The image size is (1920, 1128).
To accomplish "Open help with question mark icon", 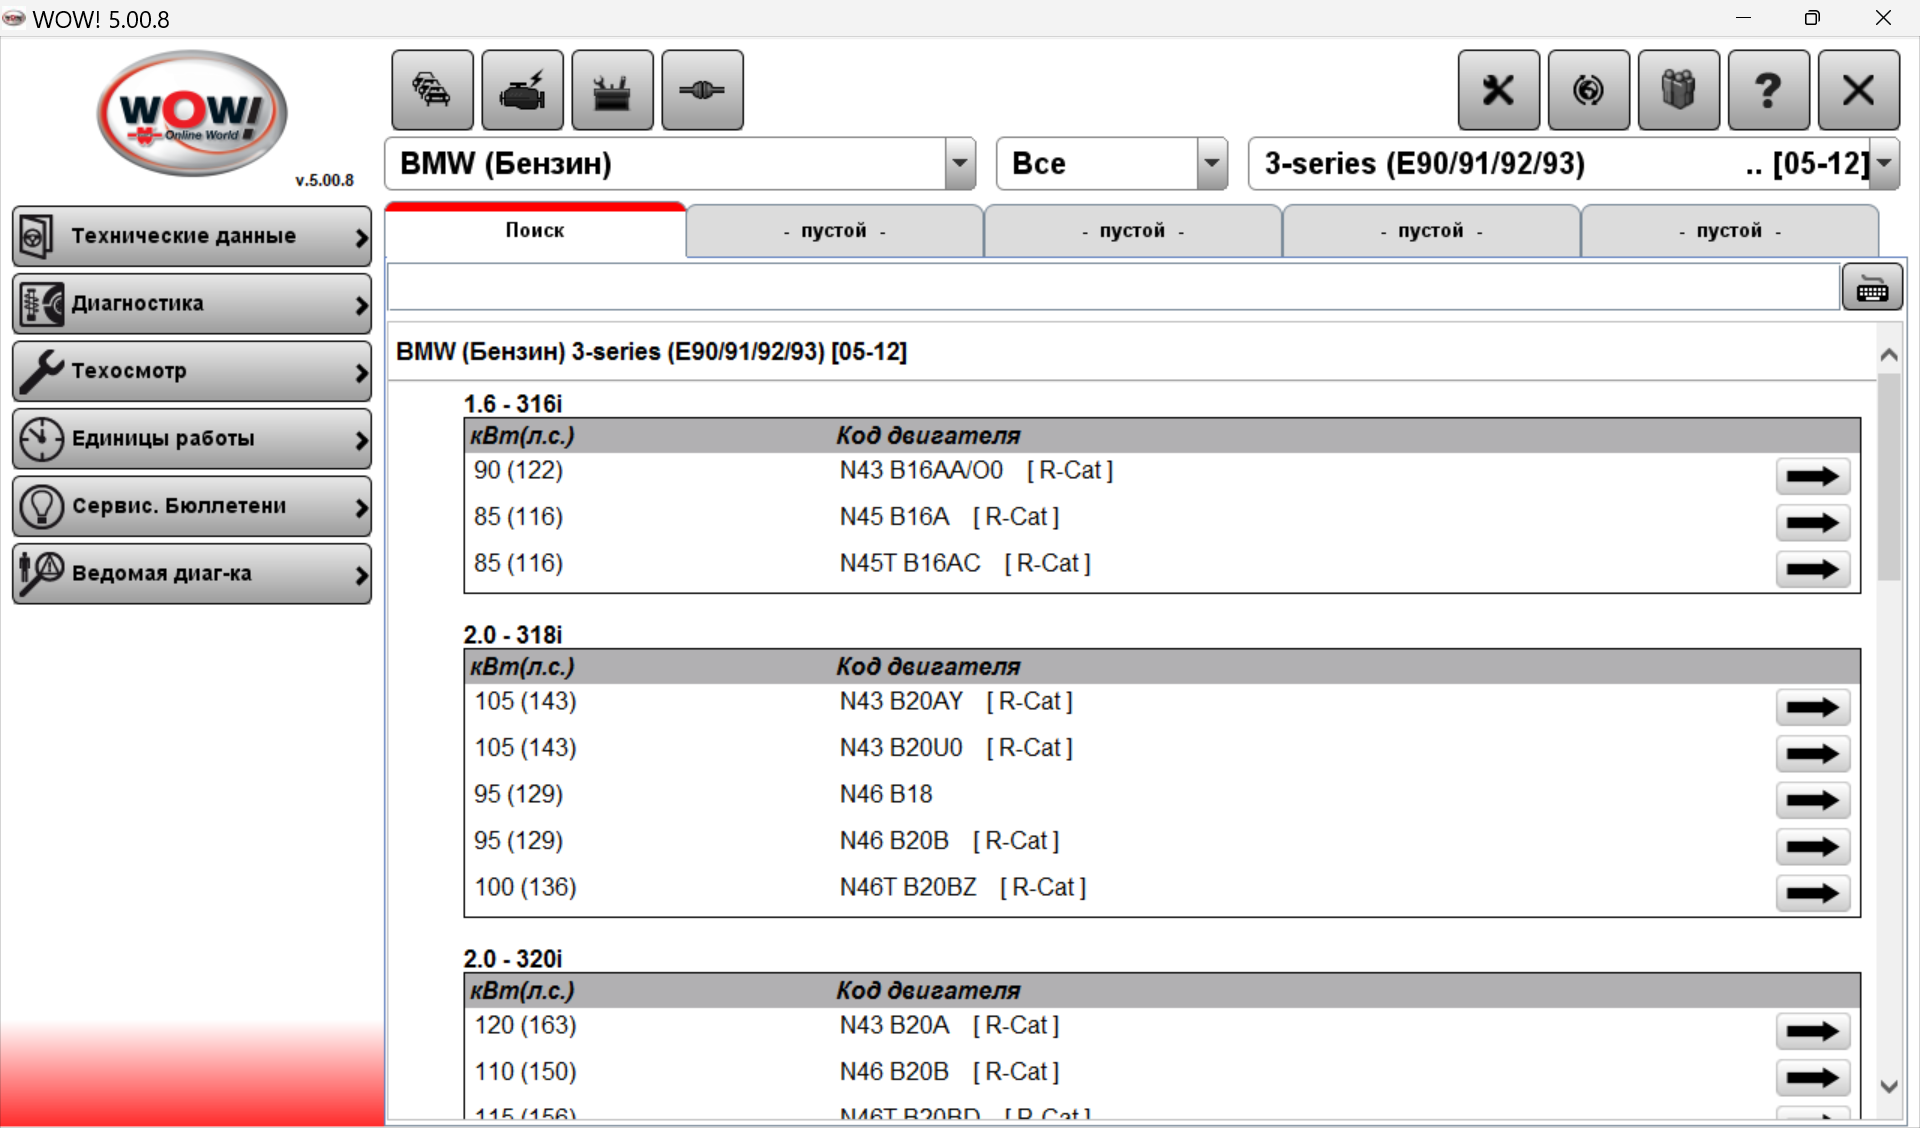I will pyautogui.click(x=1768, y=90).
